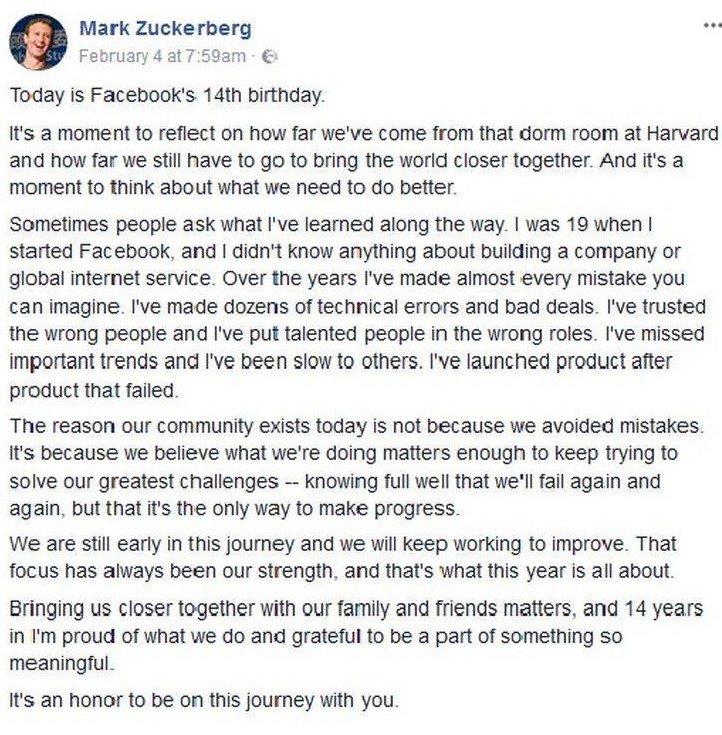Open the February 4 at 7:59am timestamp
Viewport: 722px width, 735px height.
161,56
